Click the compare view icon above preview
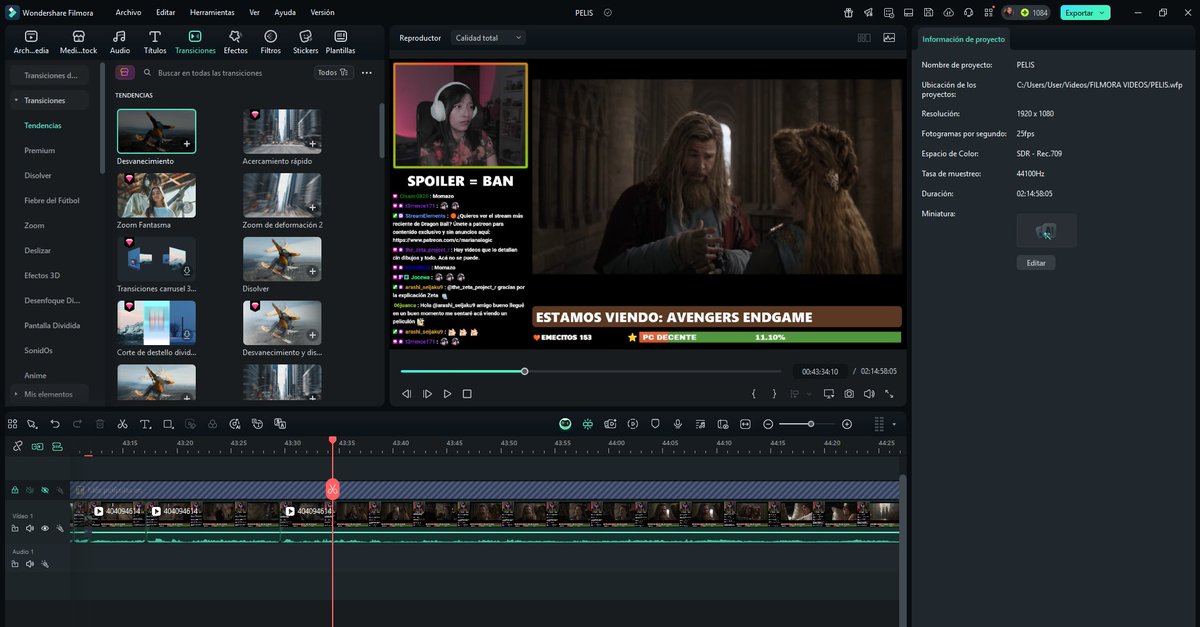 (x=864, y=38)
